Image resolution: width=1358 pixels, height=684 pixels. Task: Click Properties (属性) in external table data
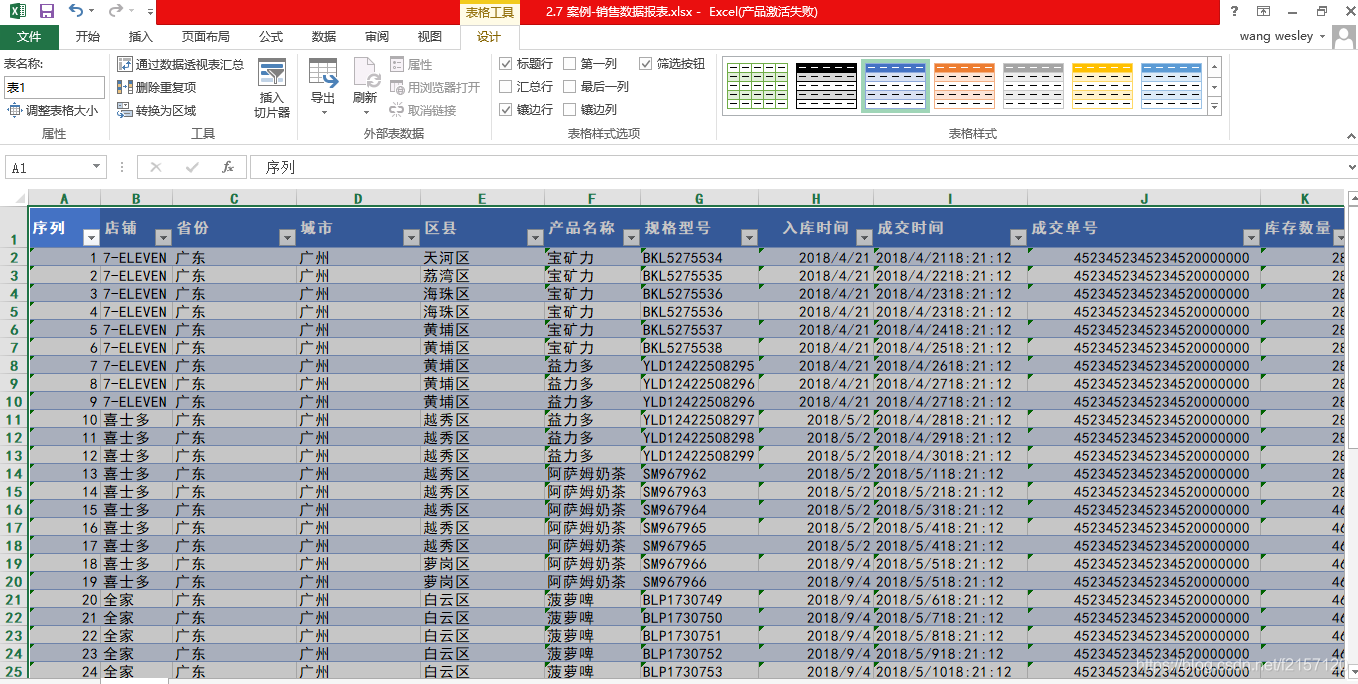click(x=412, y=64)
